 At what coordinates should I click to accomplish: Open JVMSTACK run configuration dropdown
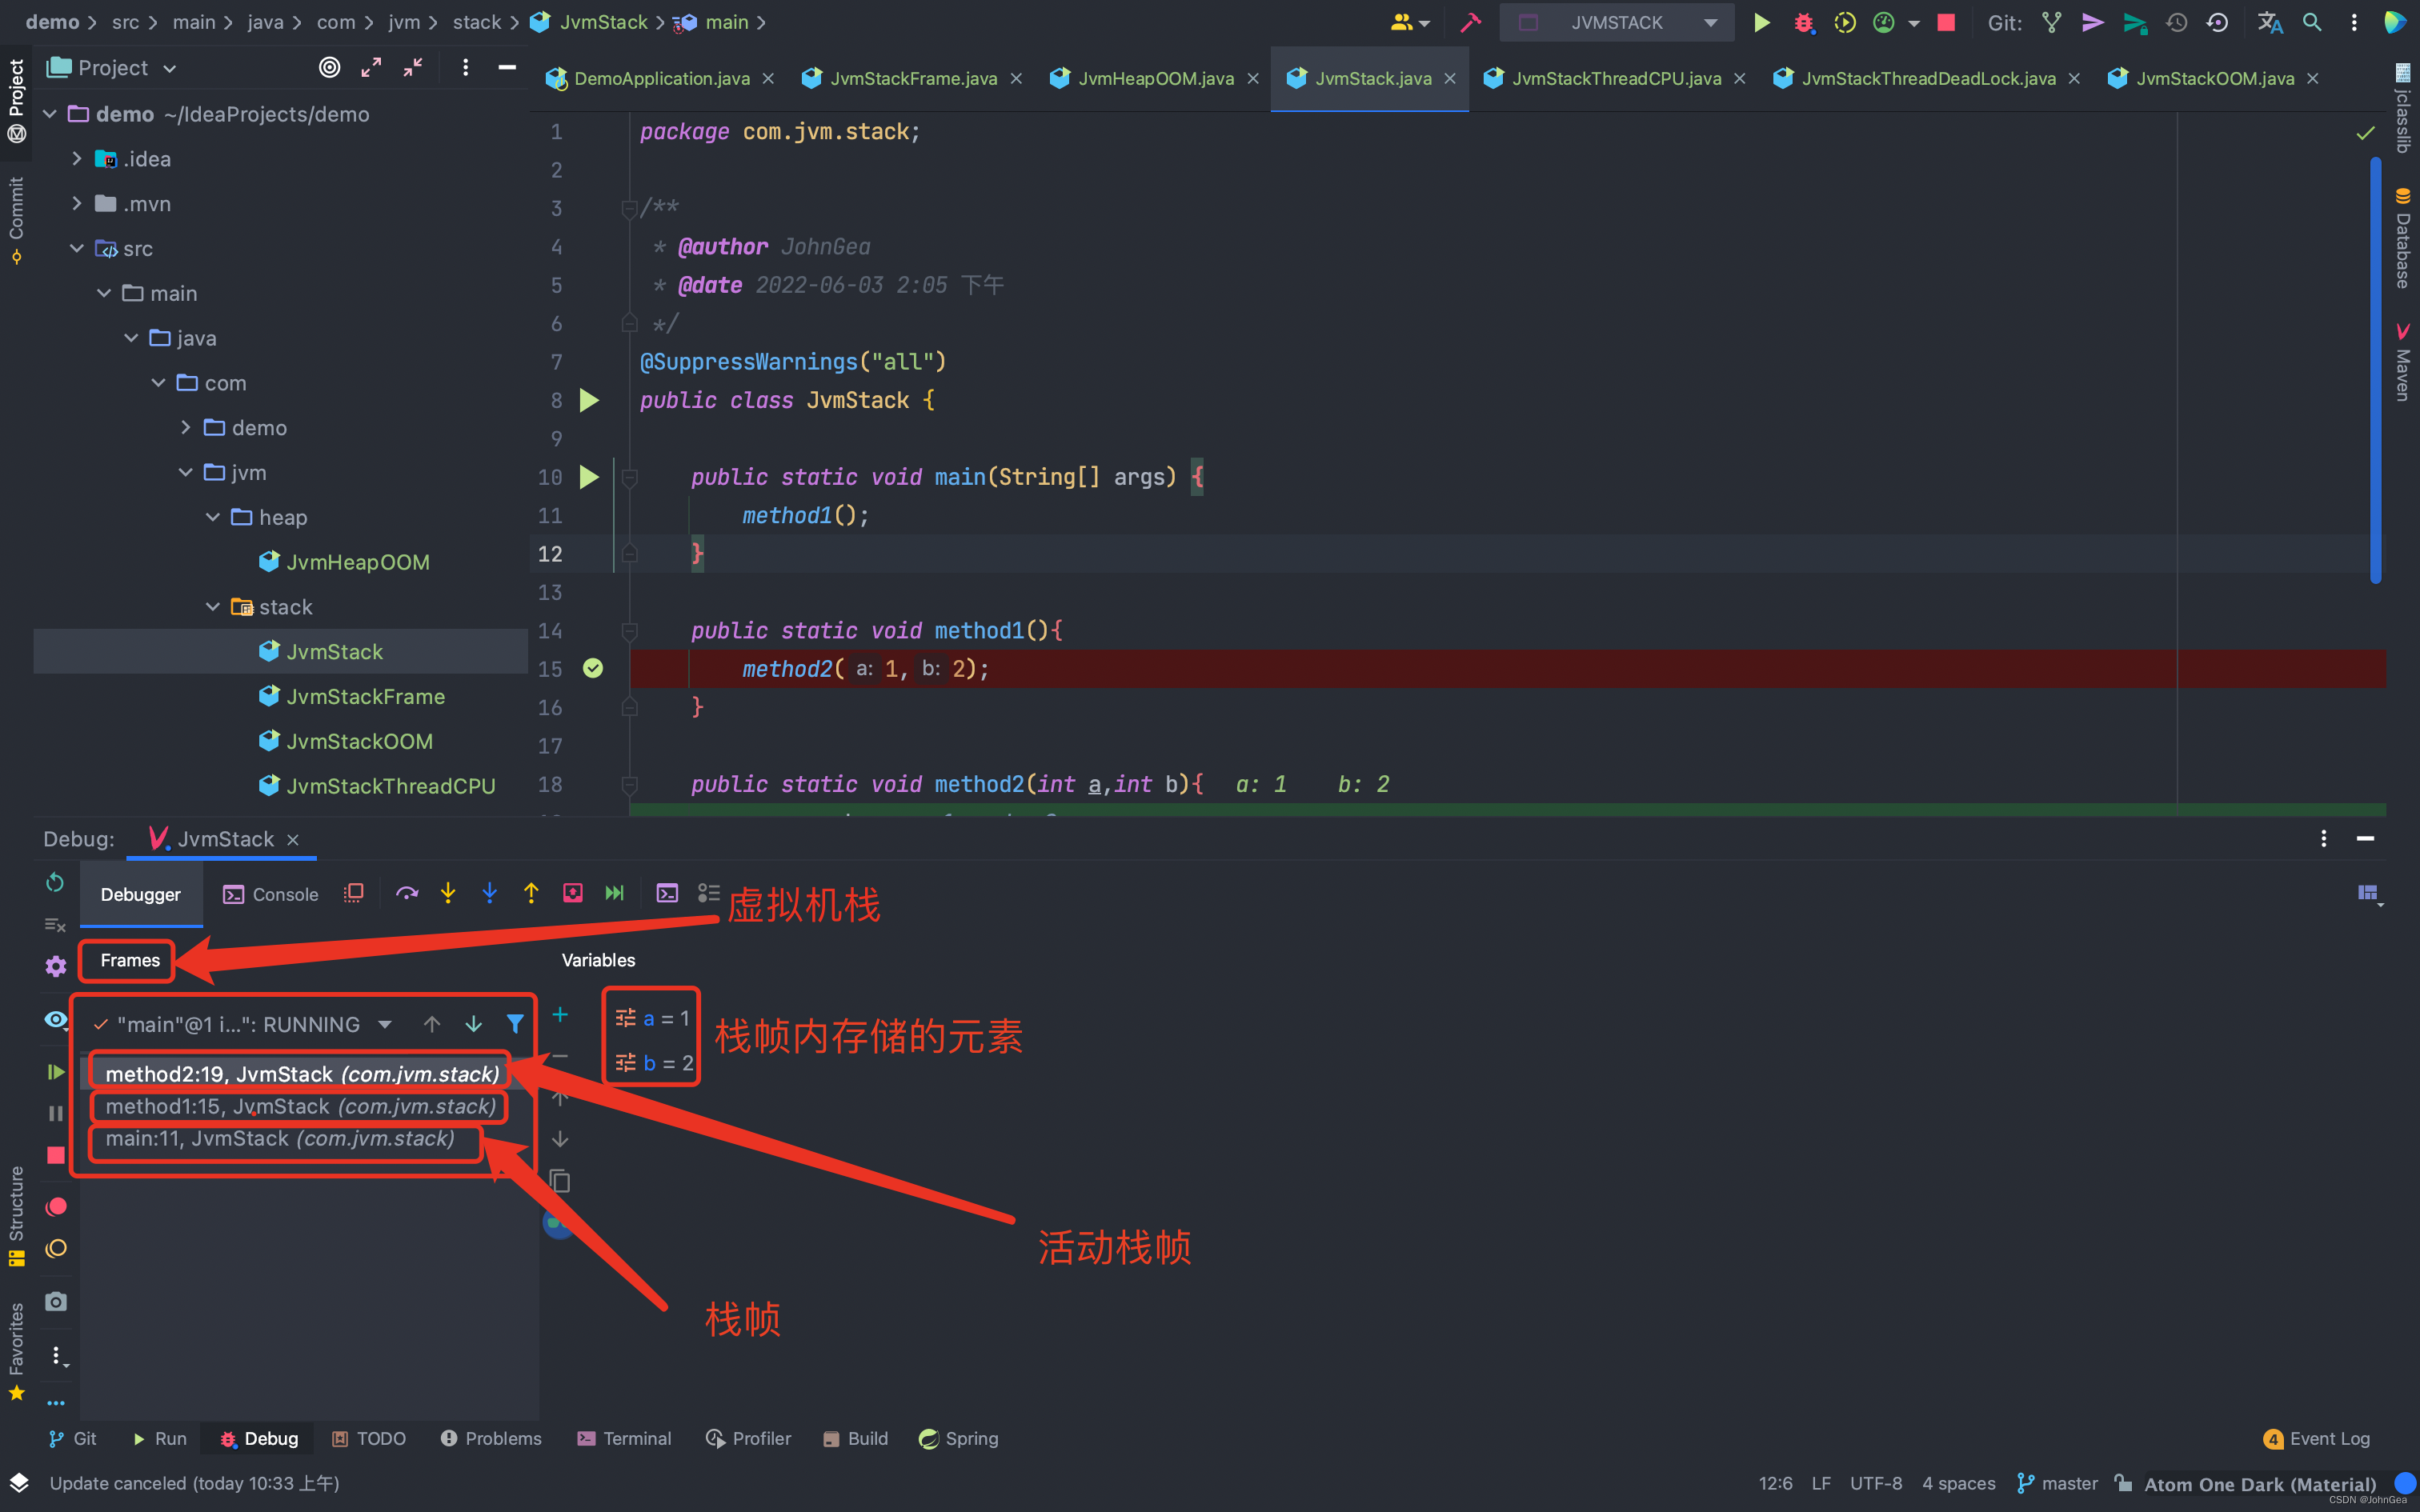pyautogui.click(x=1619, y=22)
